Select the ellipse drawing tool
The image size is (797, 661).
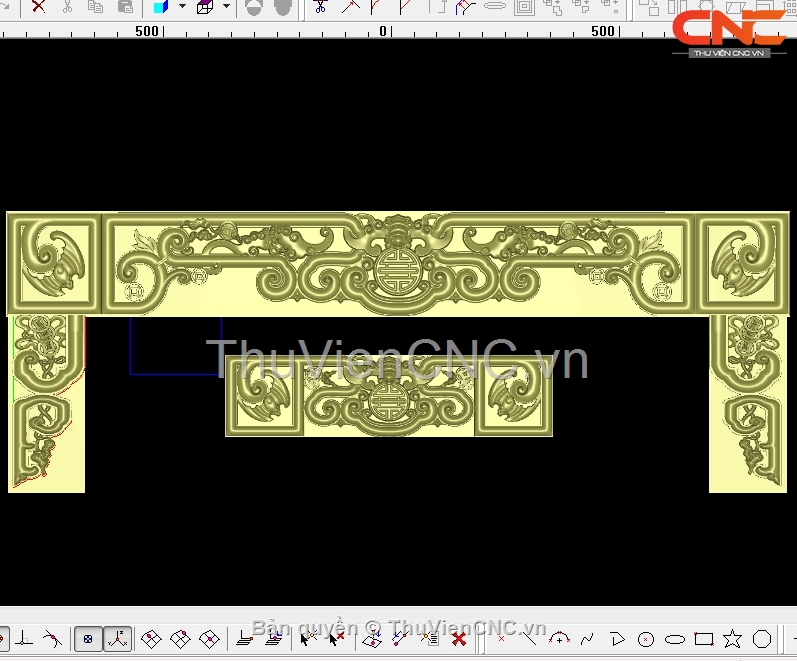675,639
